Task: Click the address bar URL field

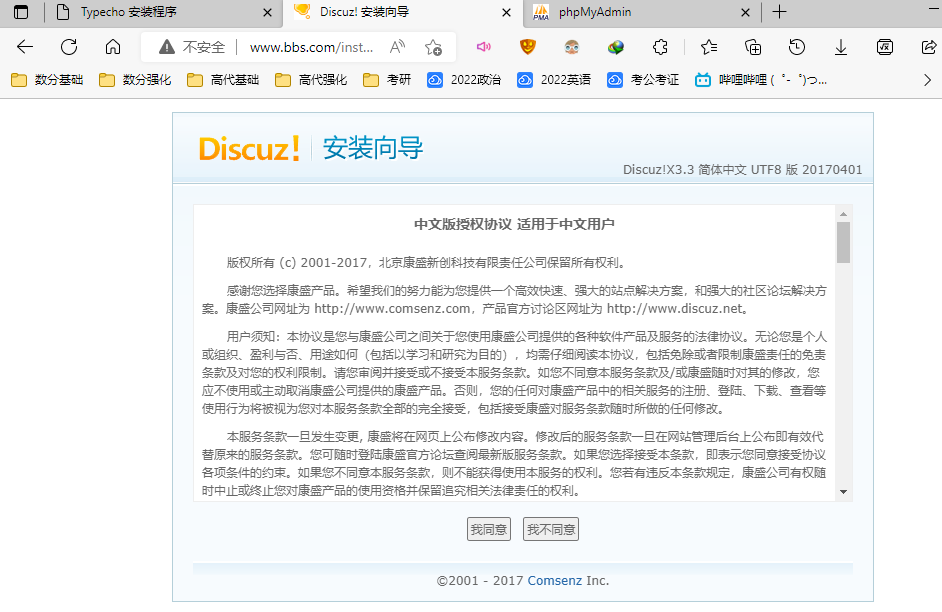Action: tap(310, 47)
